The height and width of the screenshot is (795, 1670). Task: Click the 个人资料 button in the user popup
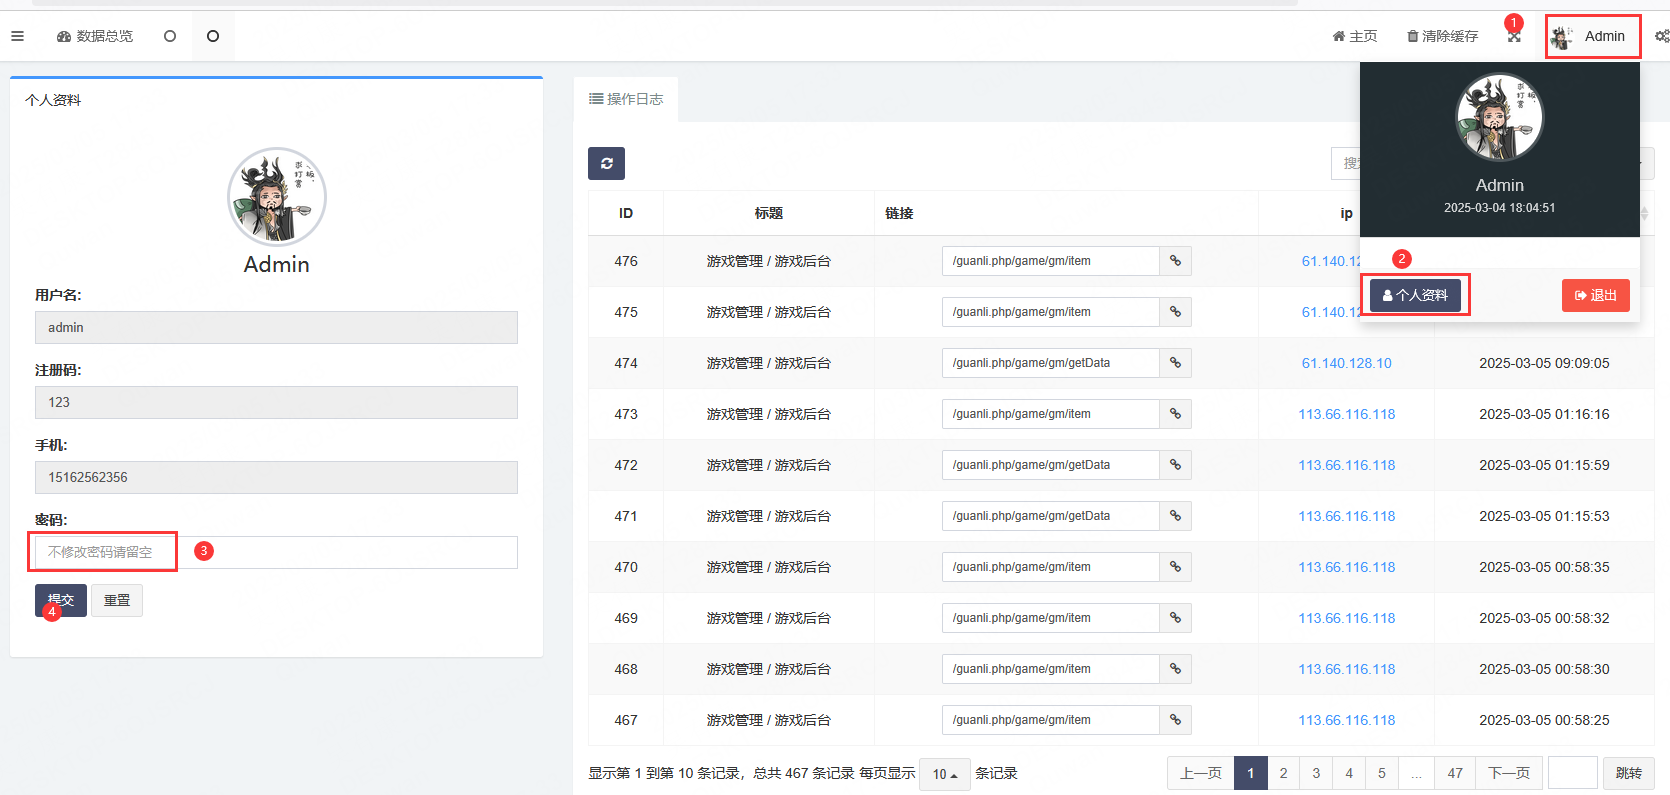click(1415, 295)
